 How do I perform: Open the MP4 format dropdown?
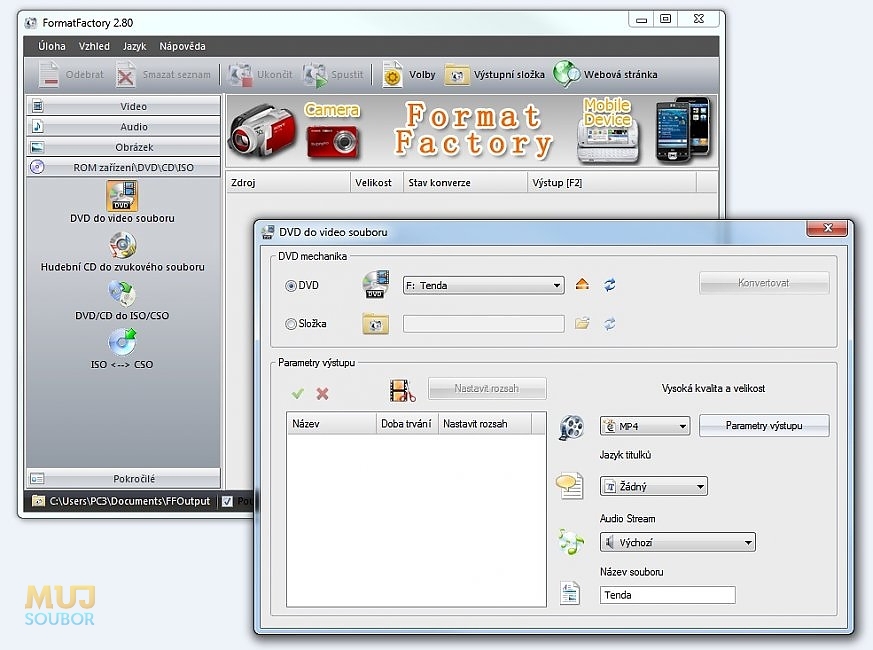tap(645, 426)
